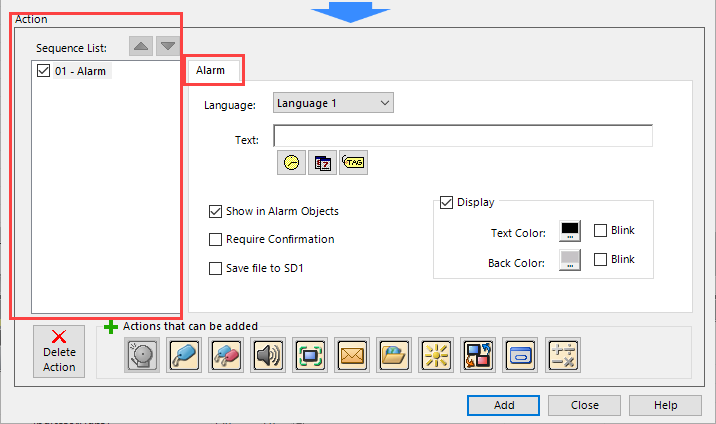716x424 pixels.
Task: Enable Save file to SD1
Action: [x=215, y=268]
